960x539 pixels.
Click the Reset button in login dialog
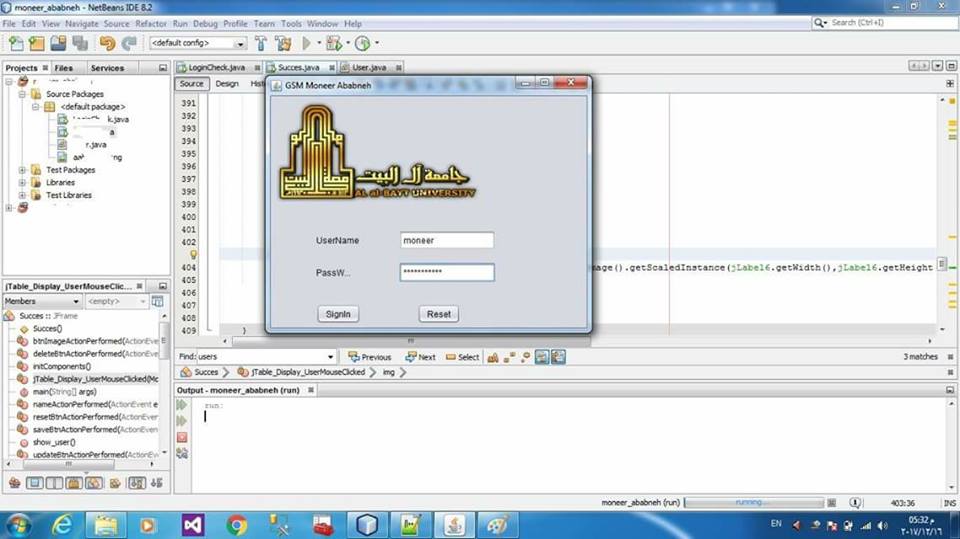pos(438,314)
